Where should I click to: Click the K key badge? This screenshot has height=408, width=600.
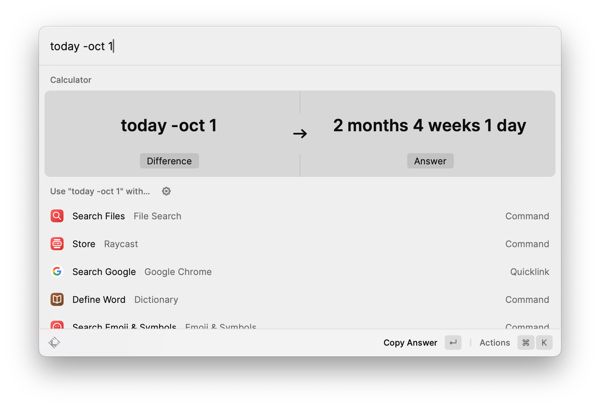544,343
